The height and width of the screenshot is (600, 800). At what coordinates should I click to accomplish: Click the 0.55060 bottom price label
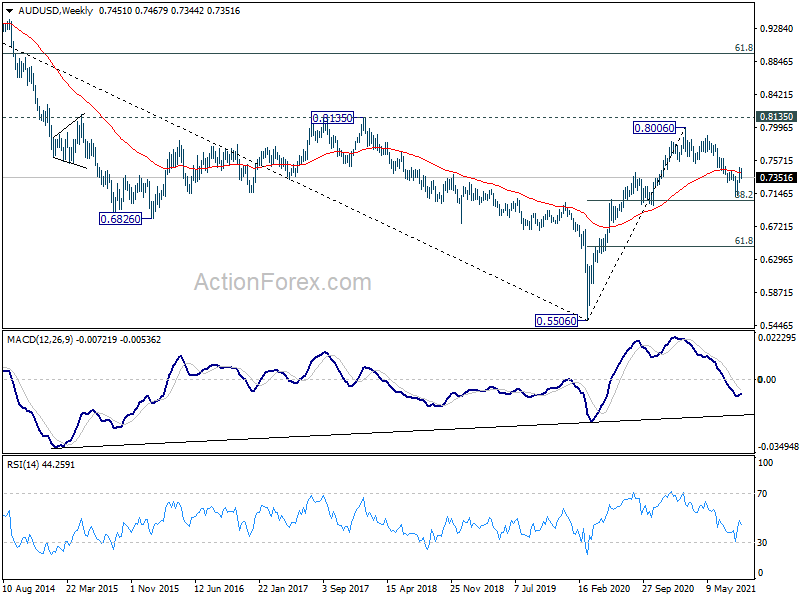point(556,320)
